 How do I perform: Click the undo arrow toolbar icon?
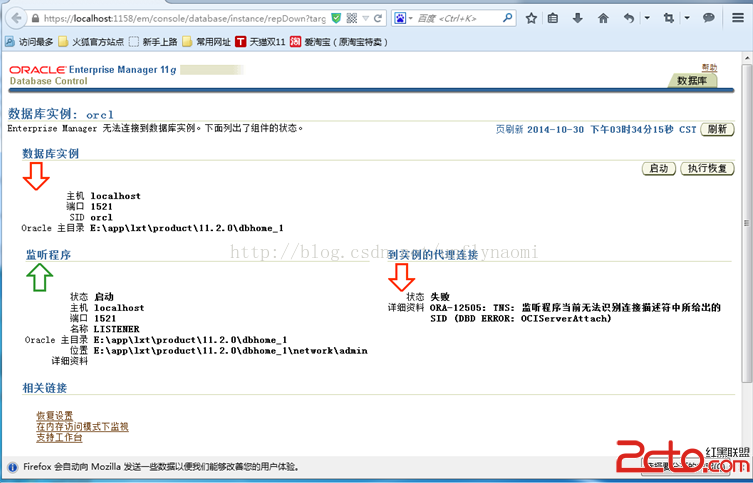(629, 18)
